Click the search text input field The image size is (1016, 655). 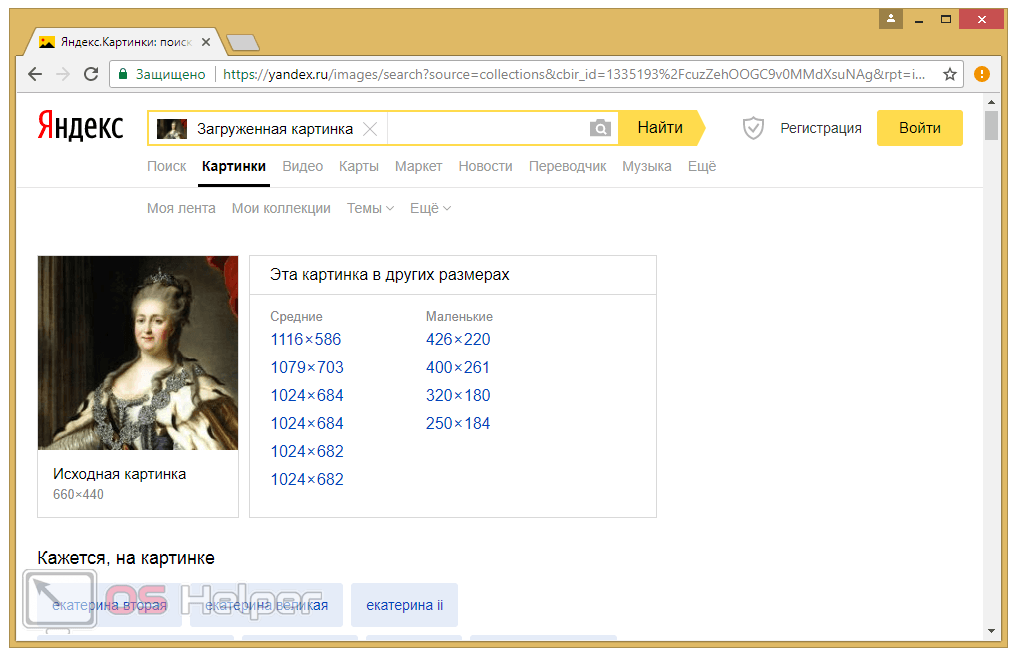point(487,128)
